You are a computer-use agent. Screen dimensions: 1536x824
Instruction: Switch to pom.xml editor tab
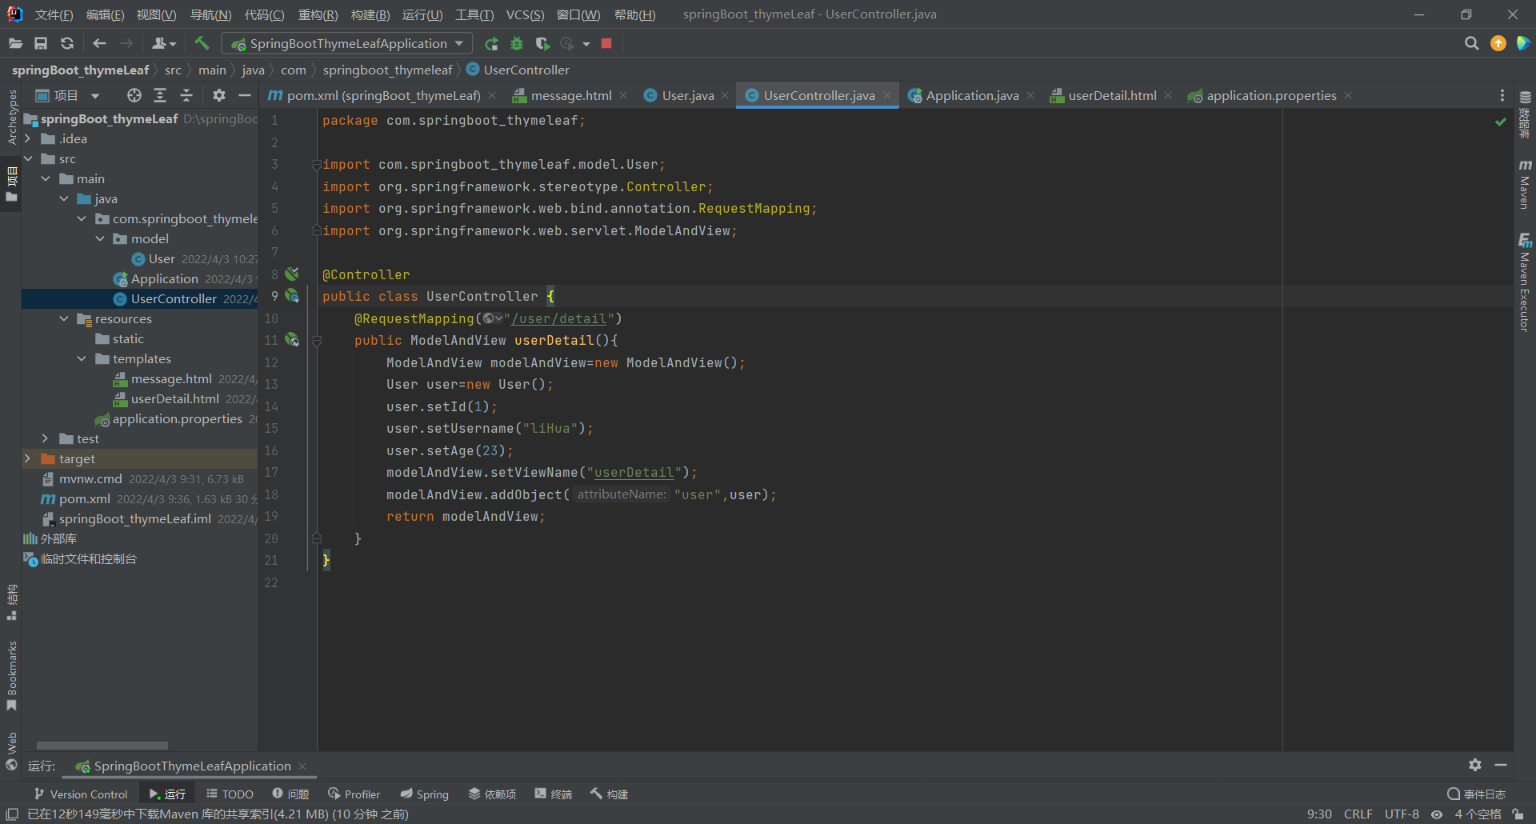point(383,95)
